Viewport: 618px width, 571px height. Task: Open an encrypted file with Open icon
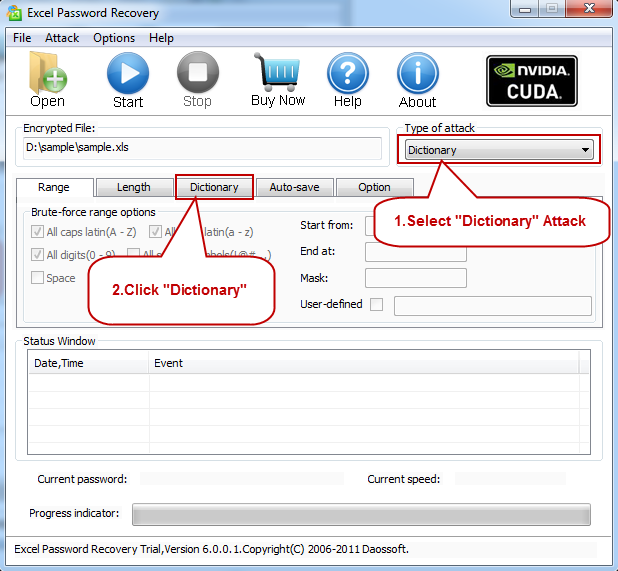tap(48, 79)
